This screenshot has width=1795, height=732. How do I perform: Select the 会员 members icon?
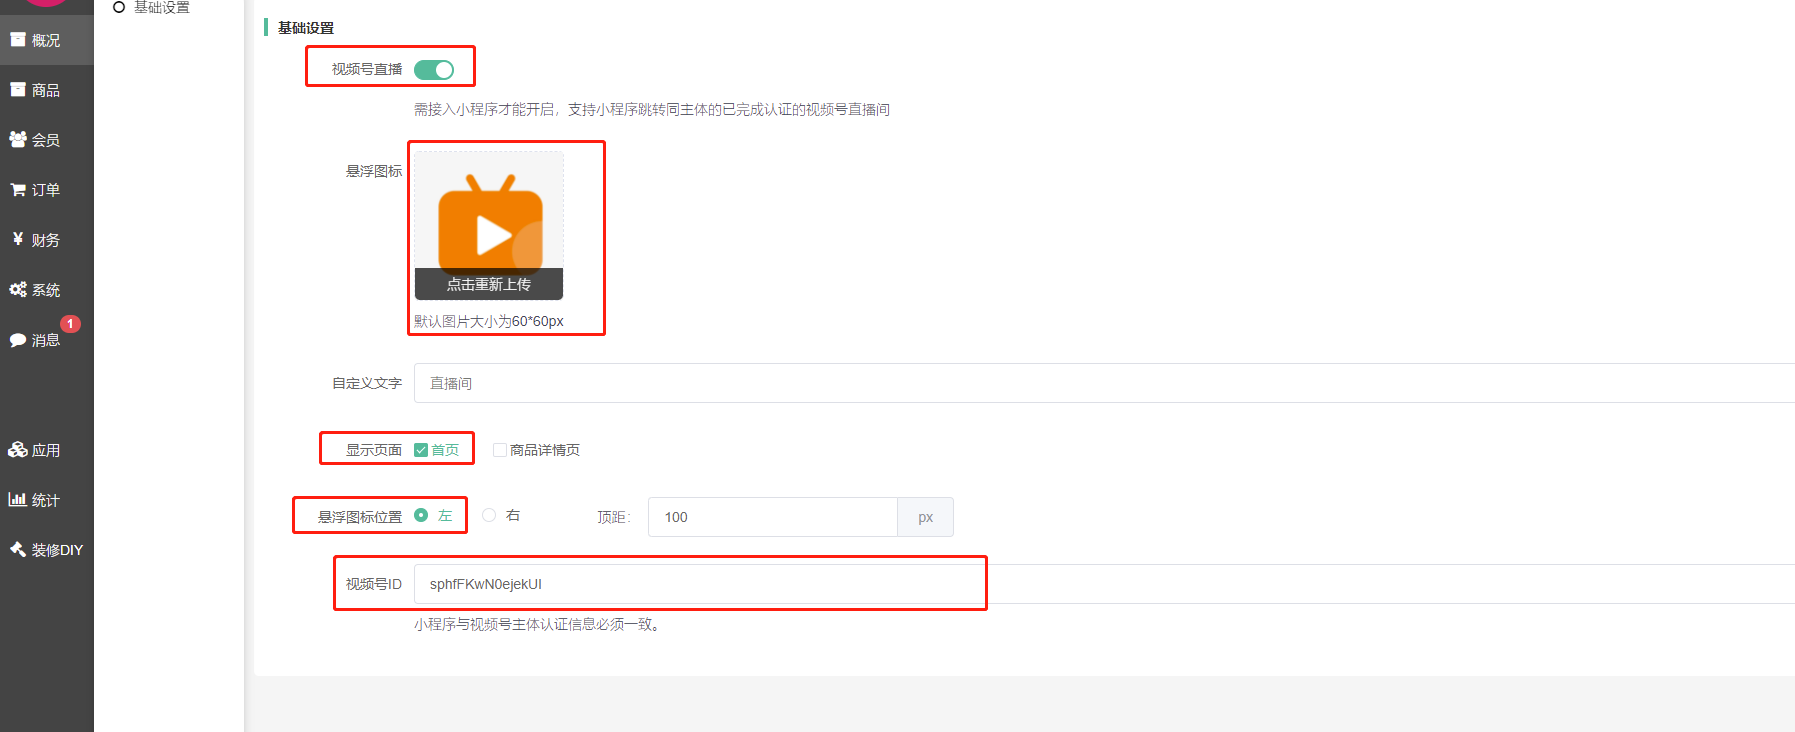click(18, 140)
